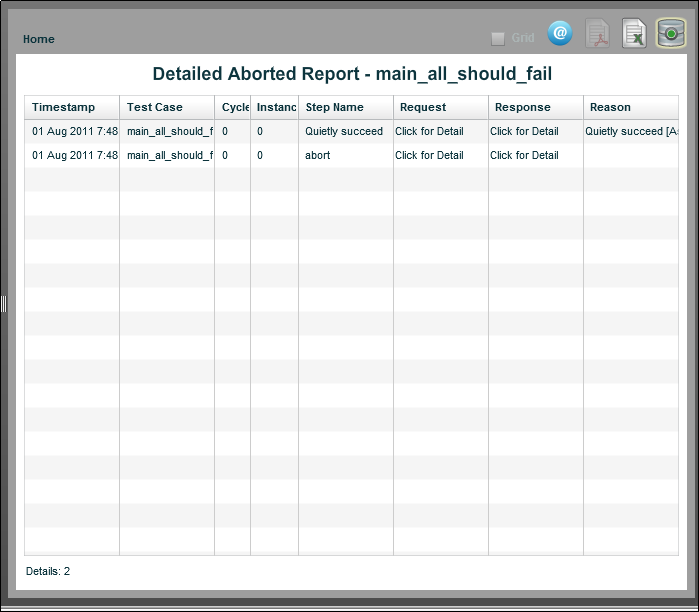The image size is (699, 612).
Task: Click the Request column header
Action: (423, 107)
